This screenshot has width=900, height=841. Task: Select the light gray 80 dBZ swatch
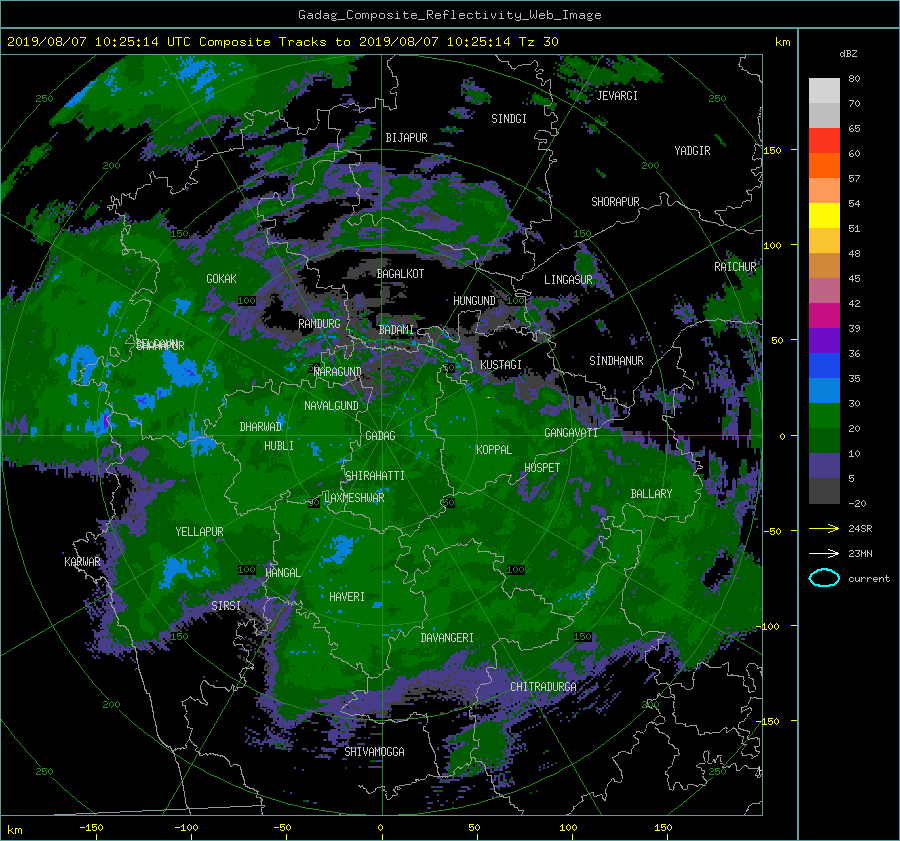coord(824,90)
